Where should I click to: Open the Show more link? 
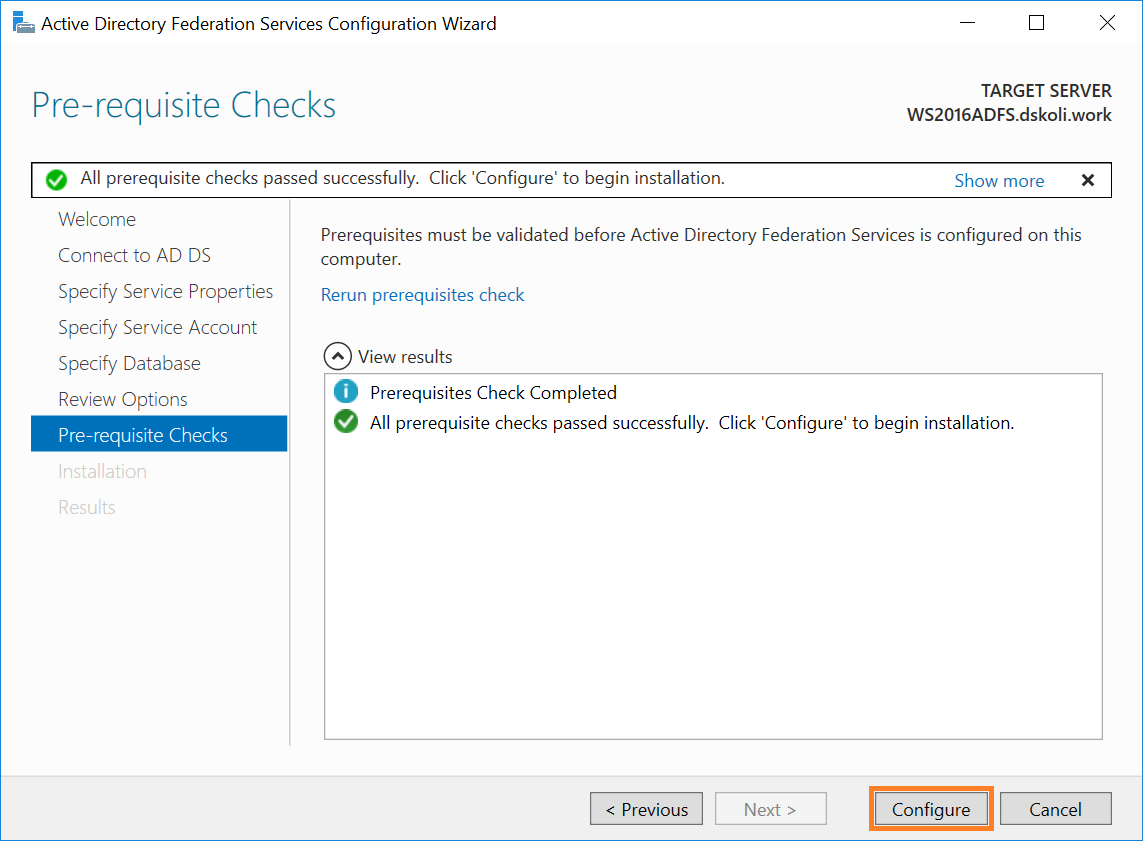tap(999, 181)
